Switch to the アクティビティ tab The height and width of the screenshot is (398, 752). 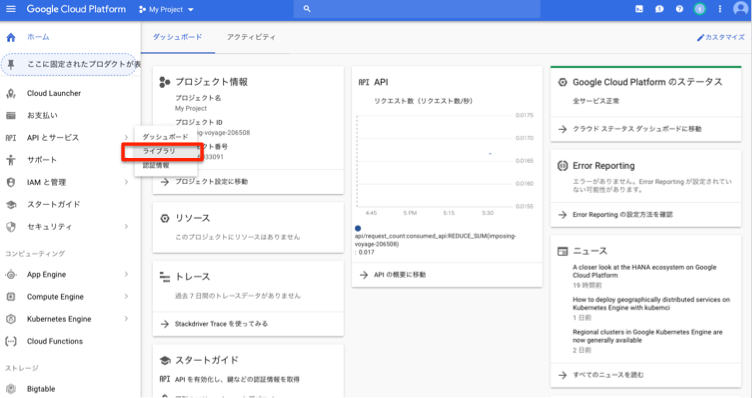(251, 37)
